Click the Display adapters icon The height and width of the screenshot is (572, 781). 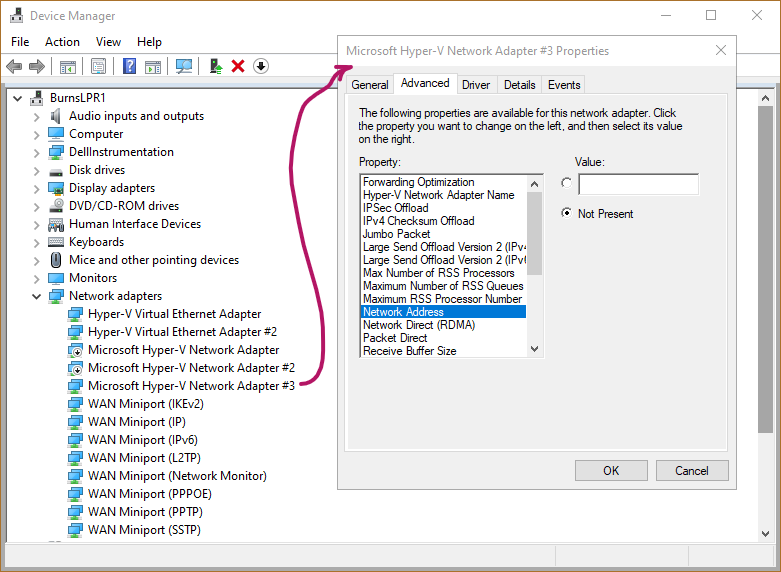tap(56, 188)
